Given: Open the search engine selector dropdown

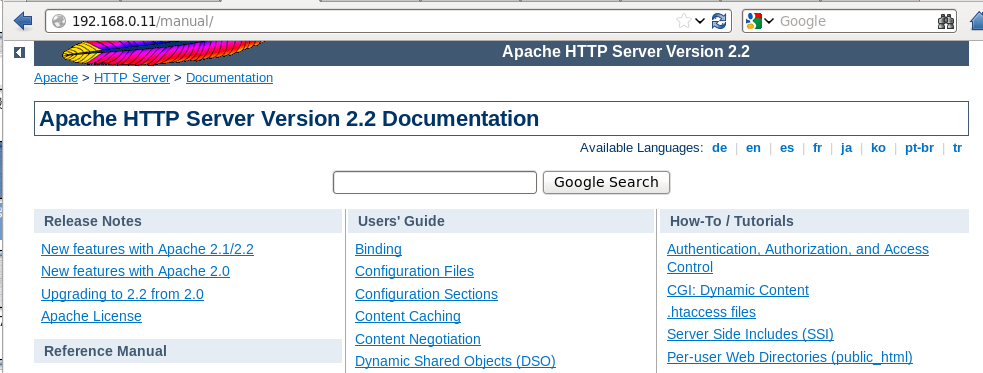Looking at the screenshot, I should coord(769,21).
